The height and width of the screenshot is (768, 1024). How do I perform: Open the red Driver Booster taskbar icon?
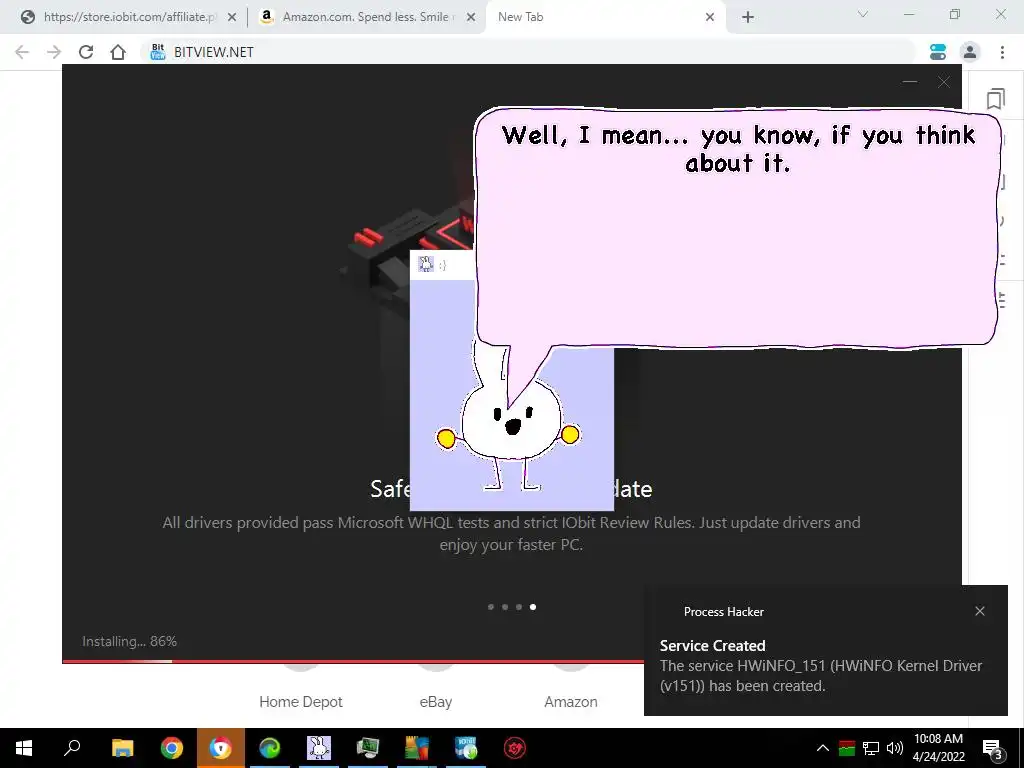515,748
